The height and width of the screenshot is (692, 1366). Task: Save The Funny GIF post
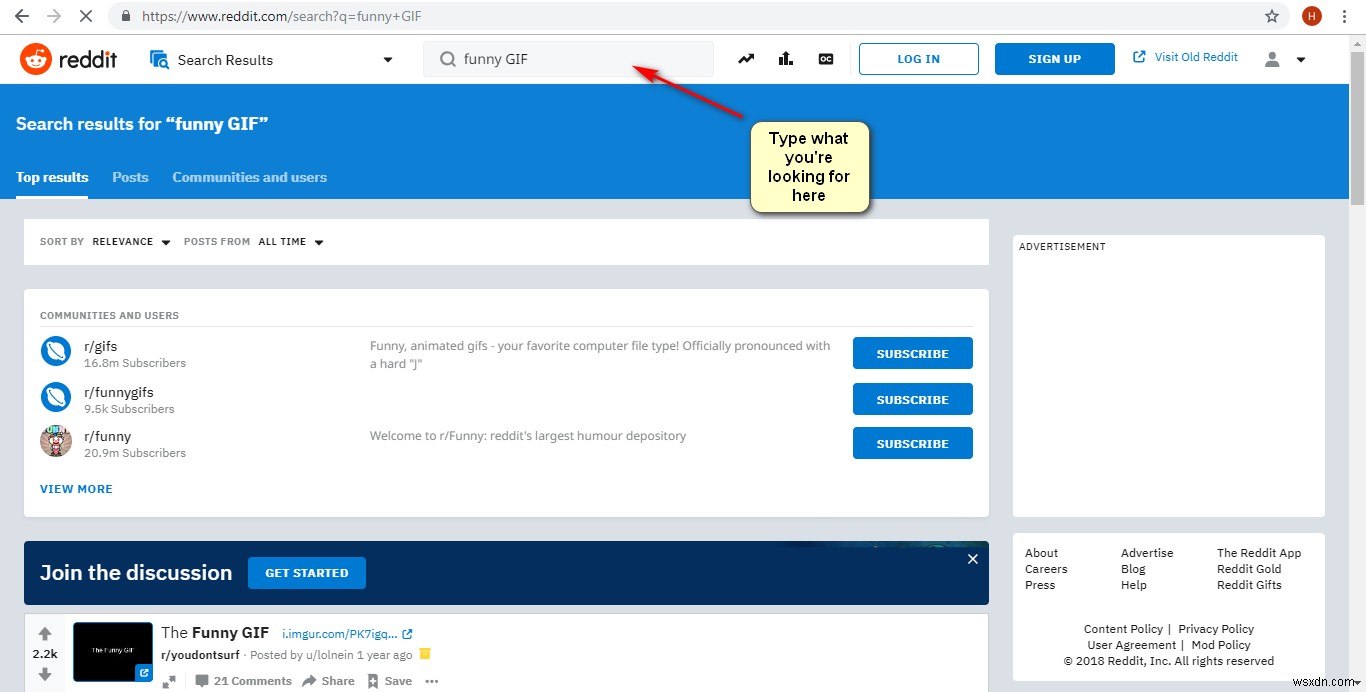(x=389, y=681)
